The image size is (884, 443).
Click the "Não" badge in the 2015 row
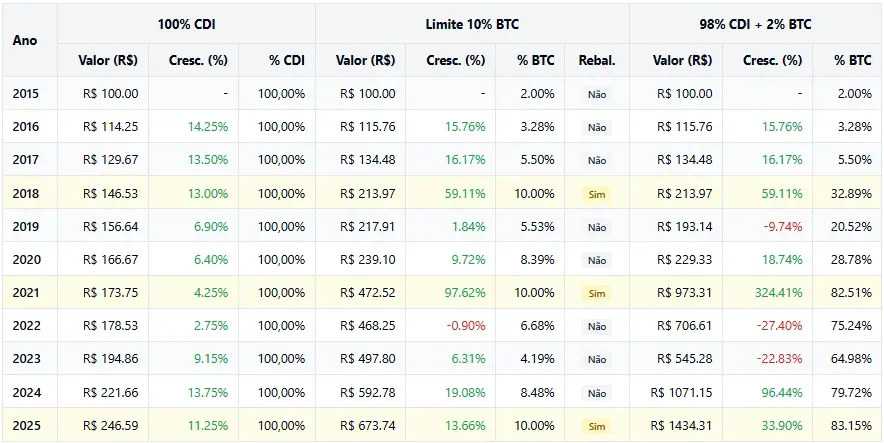596,95
